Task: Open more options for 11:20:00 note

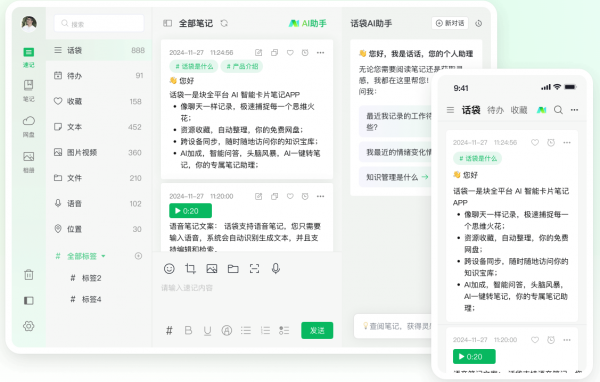Action: [321, 196]
